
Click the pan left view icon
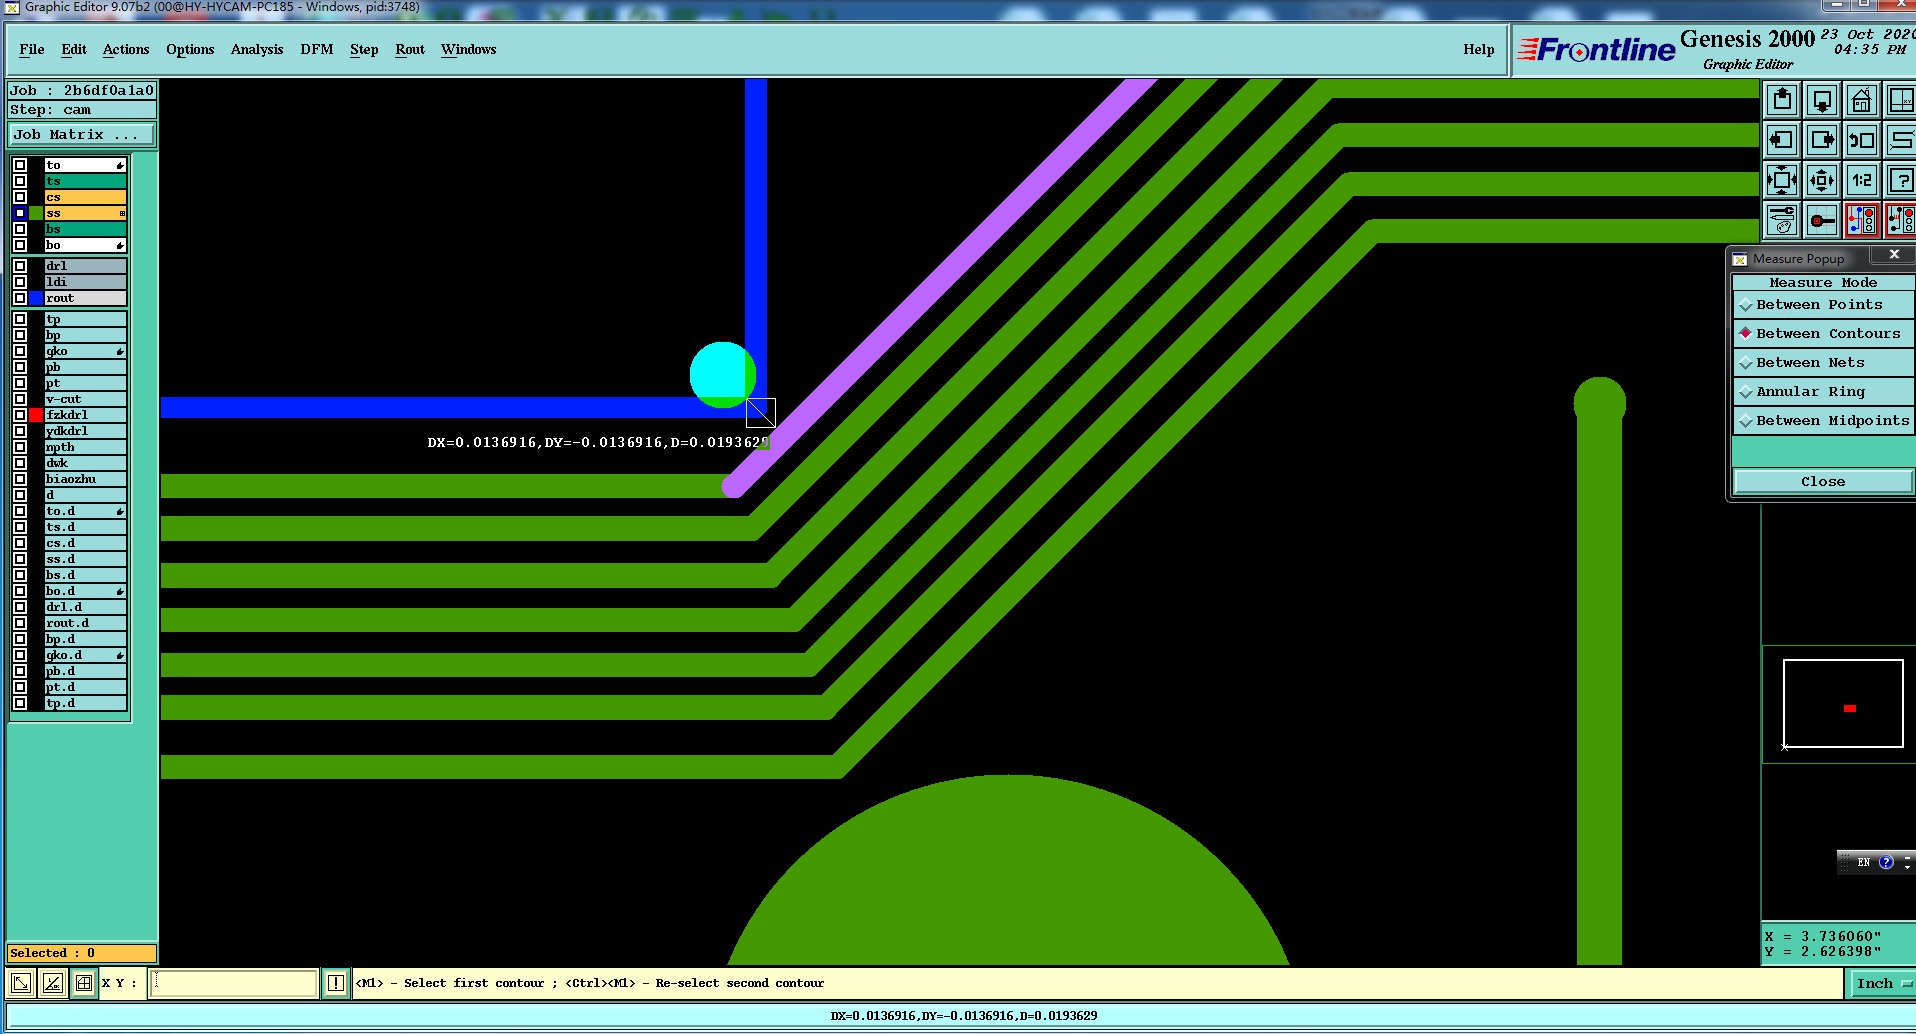coord(1782,140)
